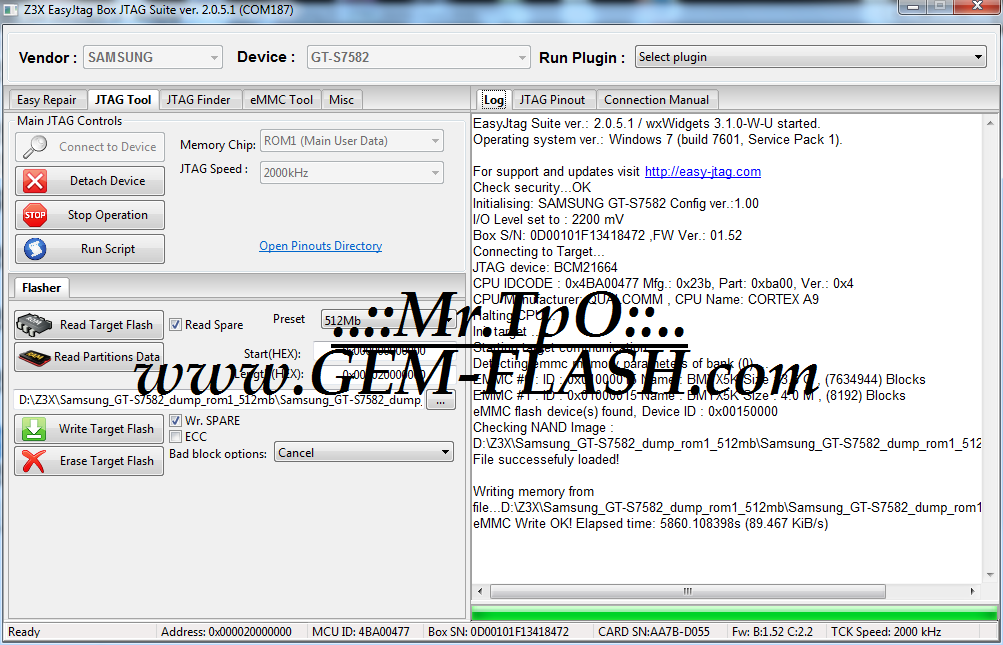
Task: Click the red cross Erase Target Flash icon
Action: click(34, 461)
